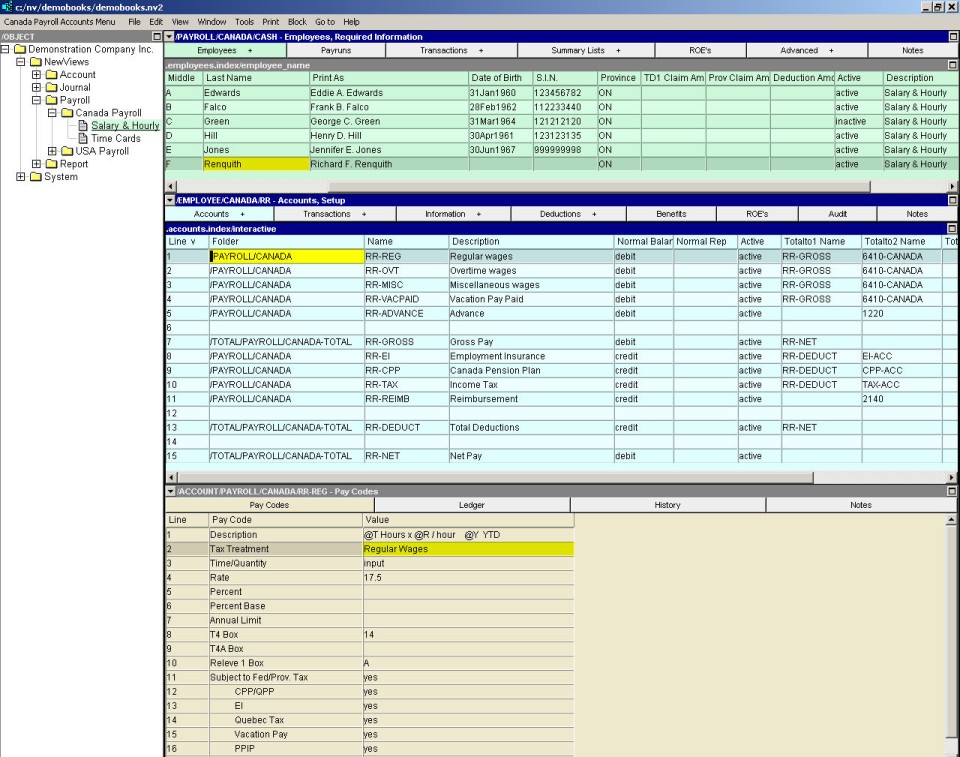Click the Summary Lists tab button

point(586,50)
